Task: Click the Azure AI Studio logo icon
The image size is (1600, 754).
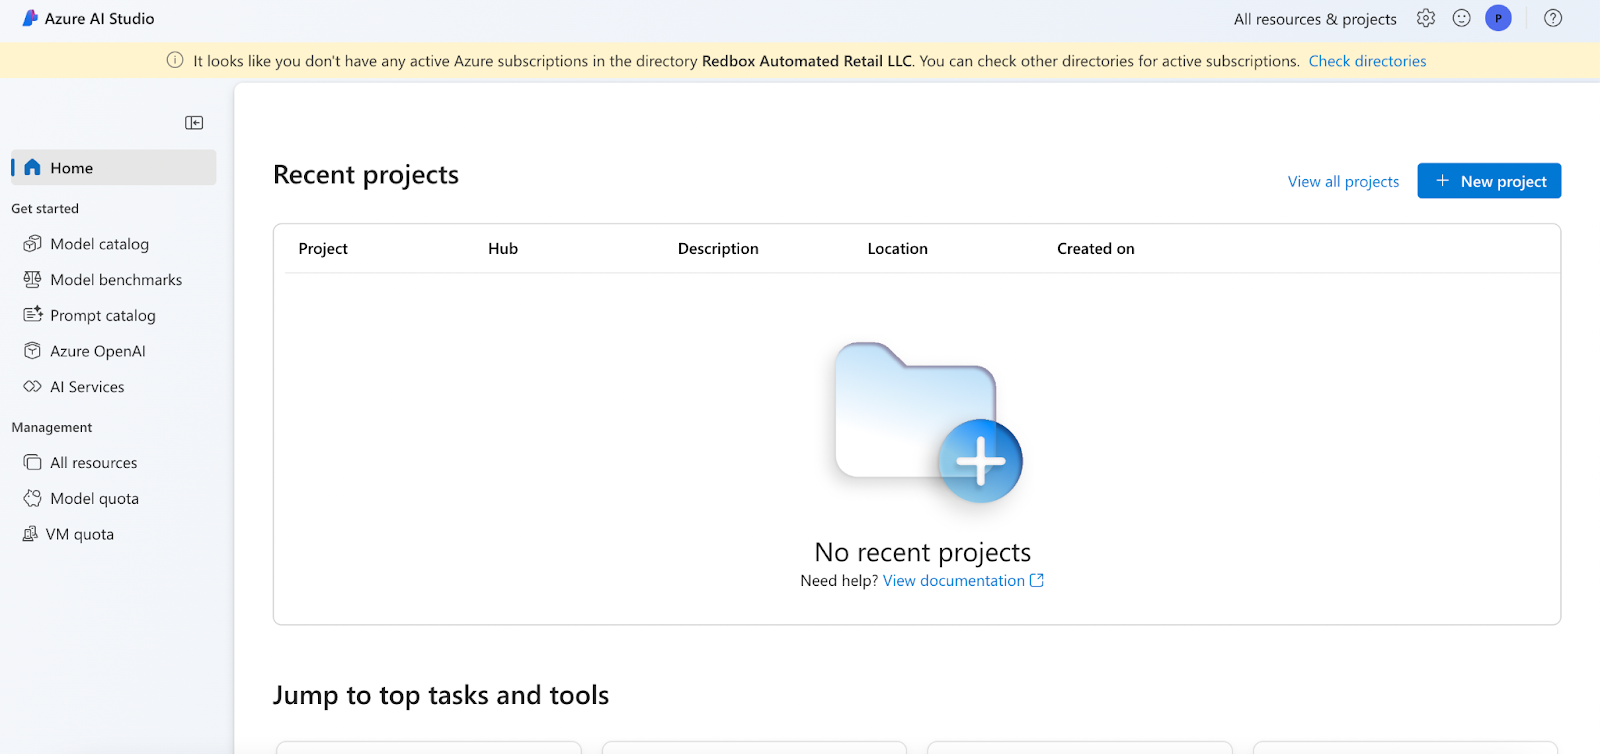Action: coord(30,18)
